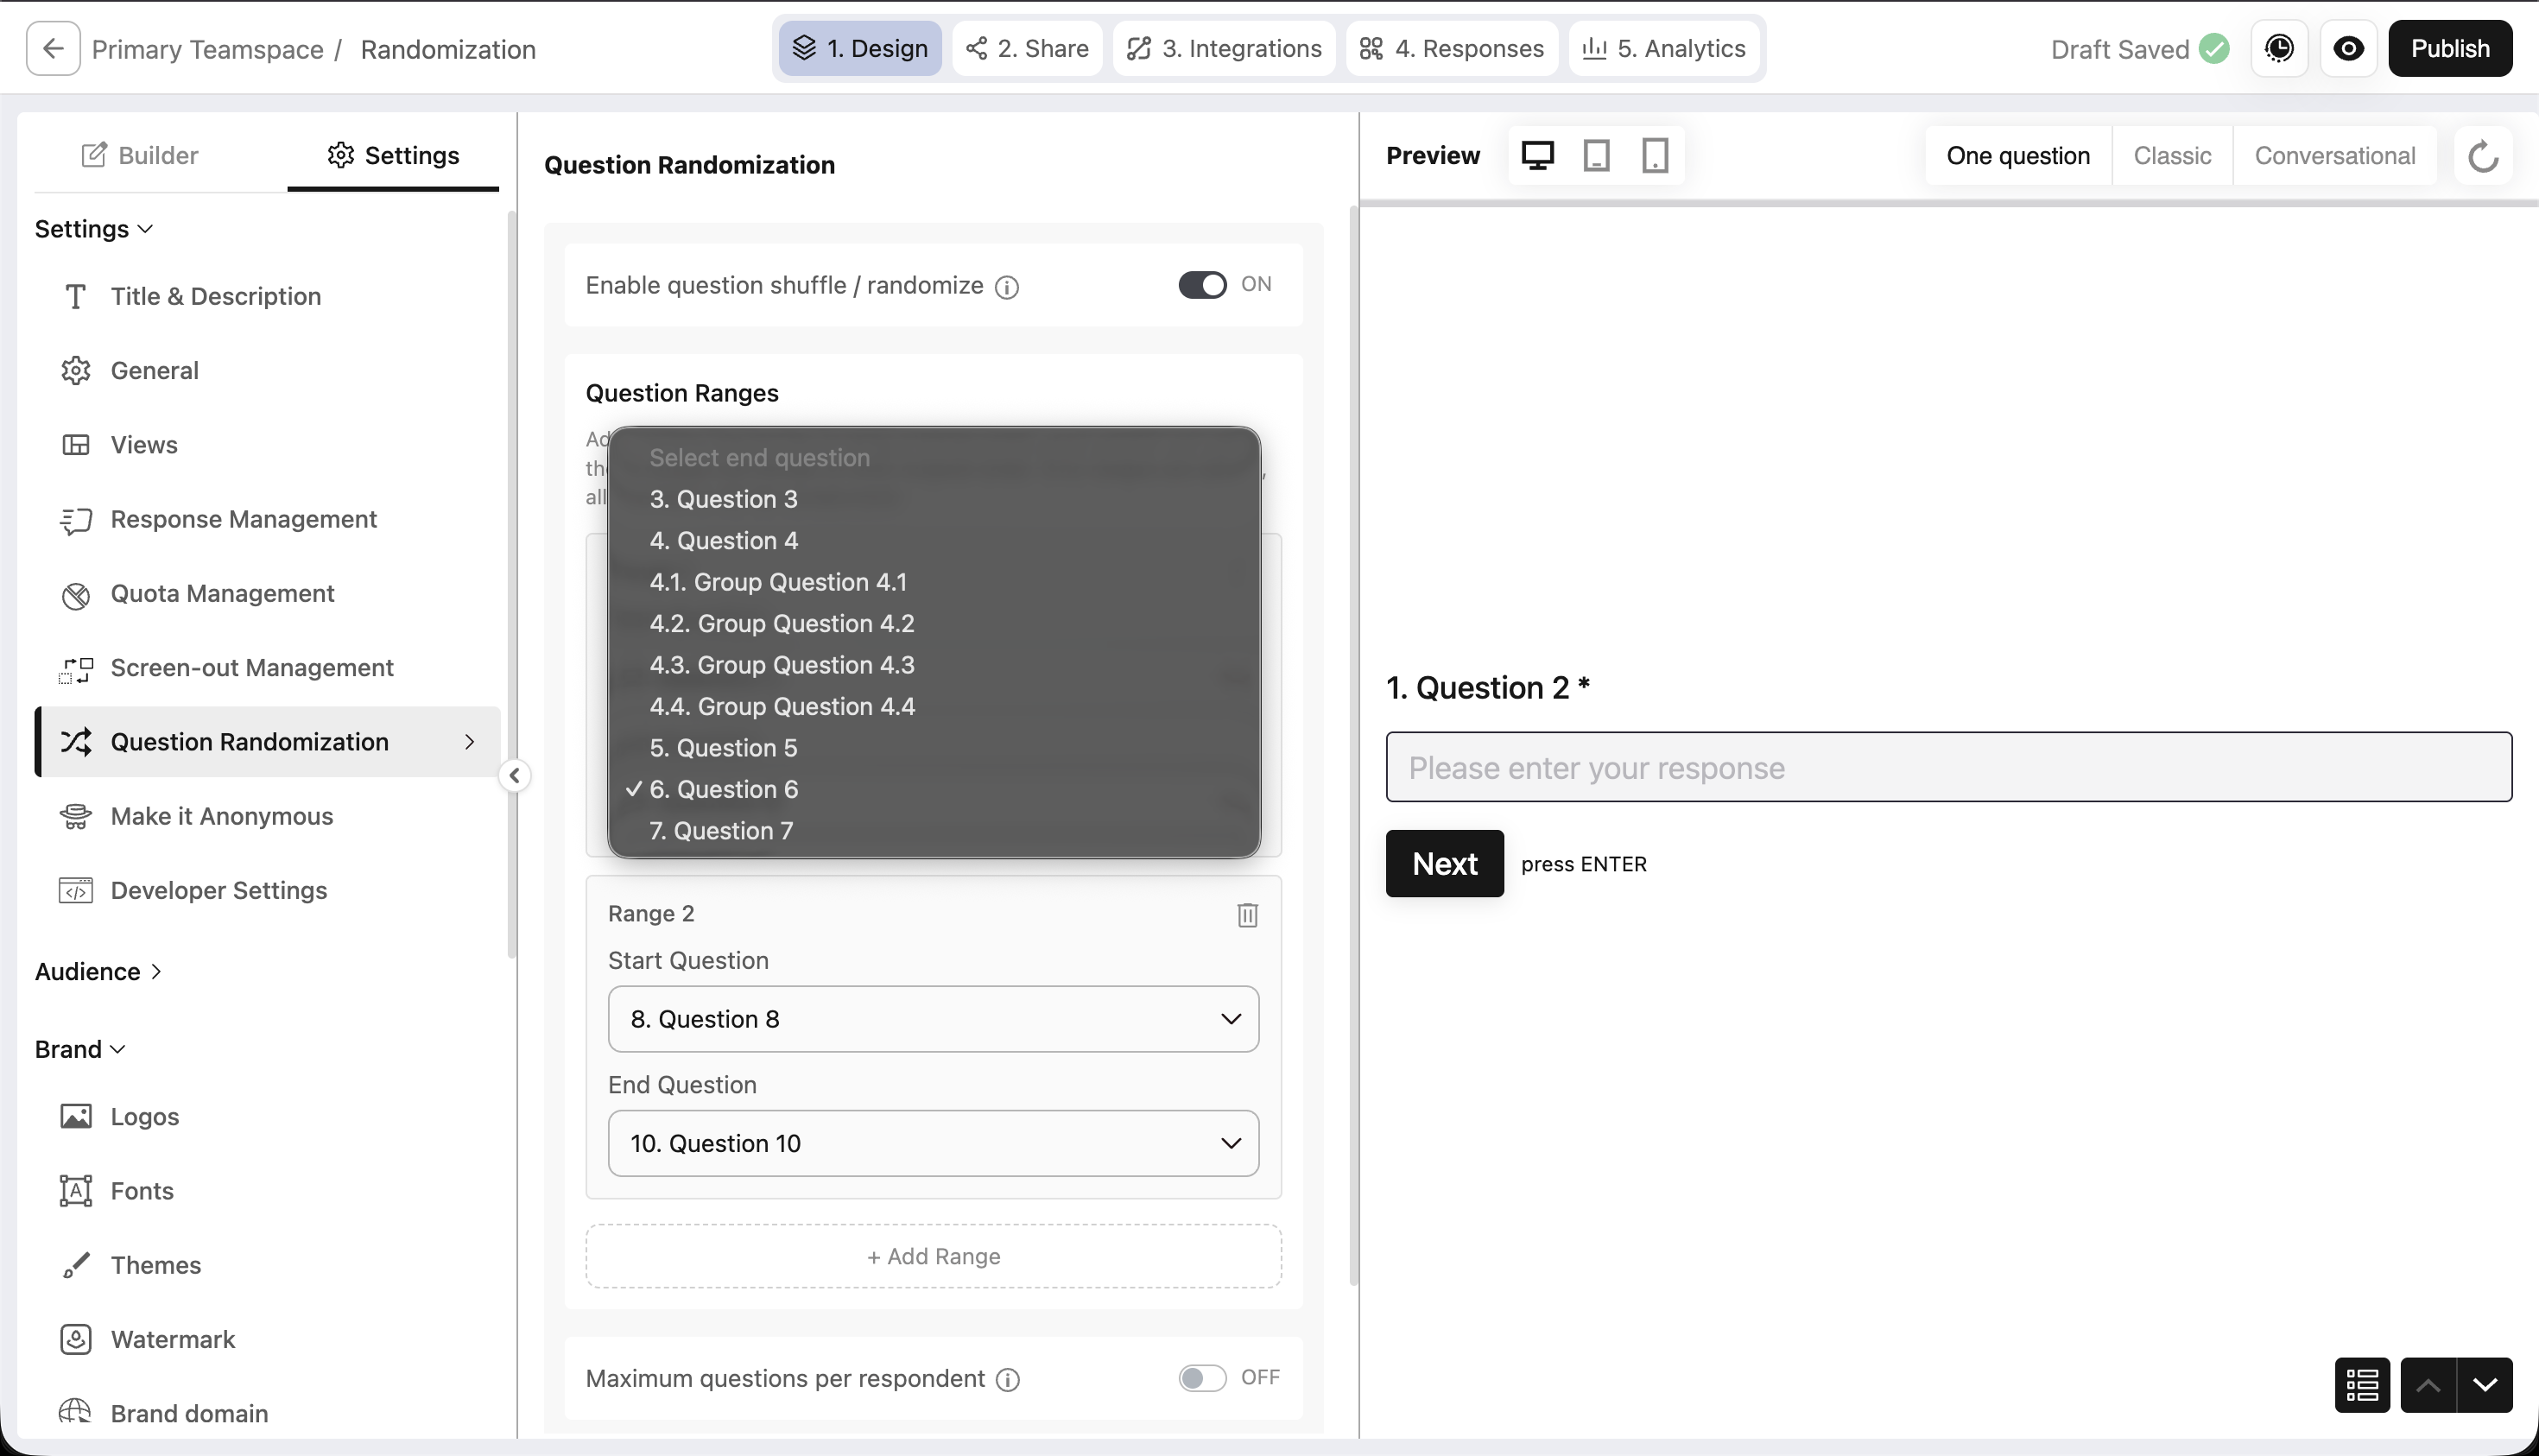Click the back arrow button
Image resolution: width=2539 pixels, height=1456 pixels.
point(53,49)
